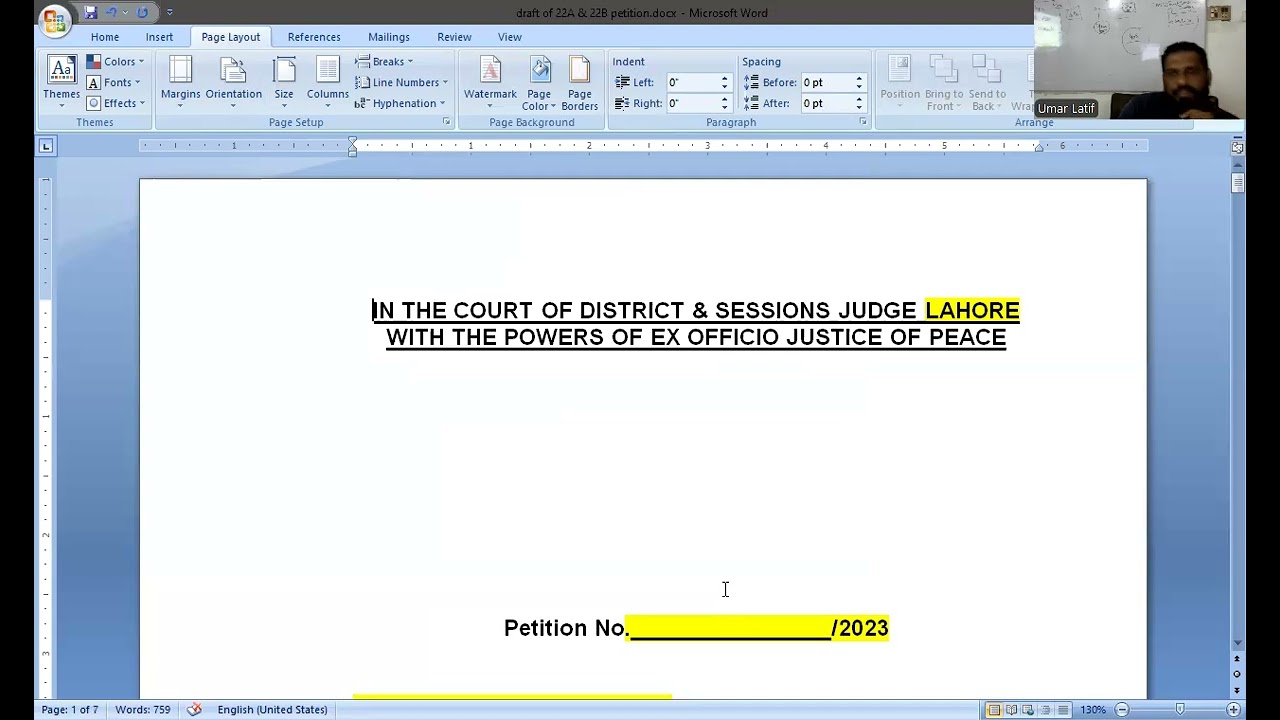Screen dimensions: 1280x720
Task: Switch to Full Screen Reading view
Action: [1011, 710]
